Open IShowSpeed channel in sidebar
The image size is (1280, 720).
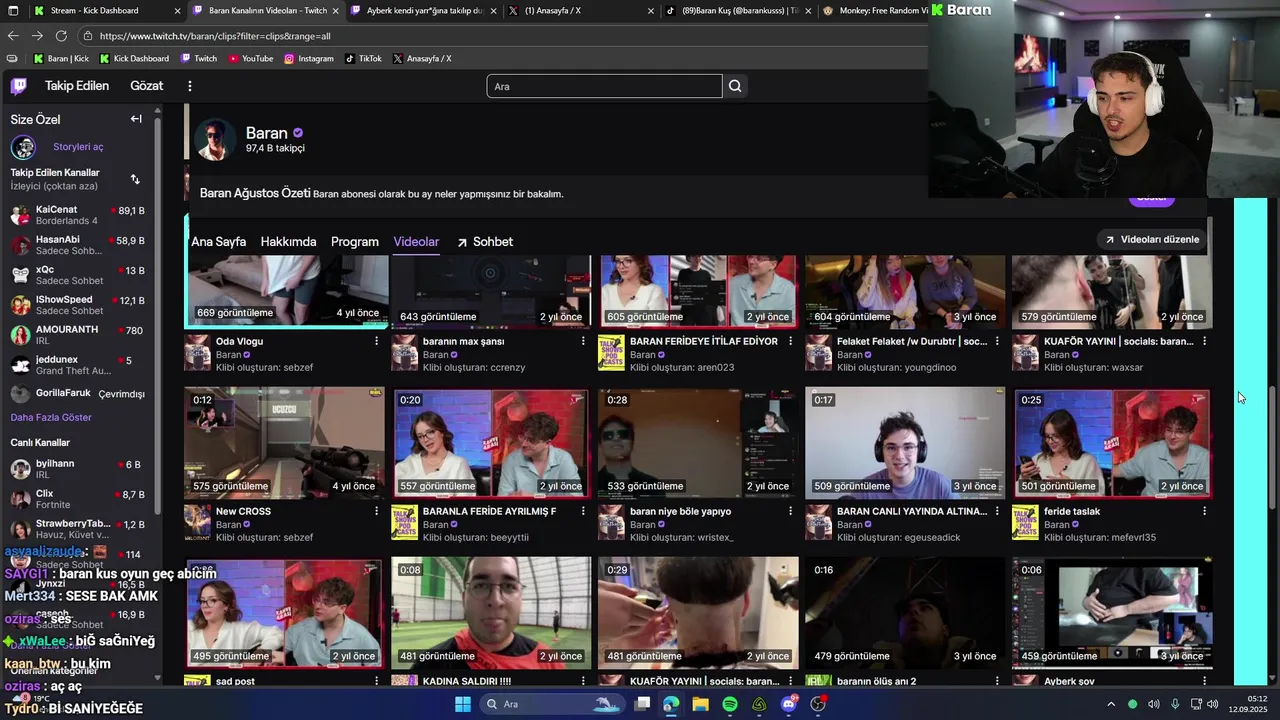pos(78,305)
